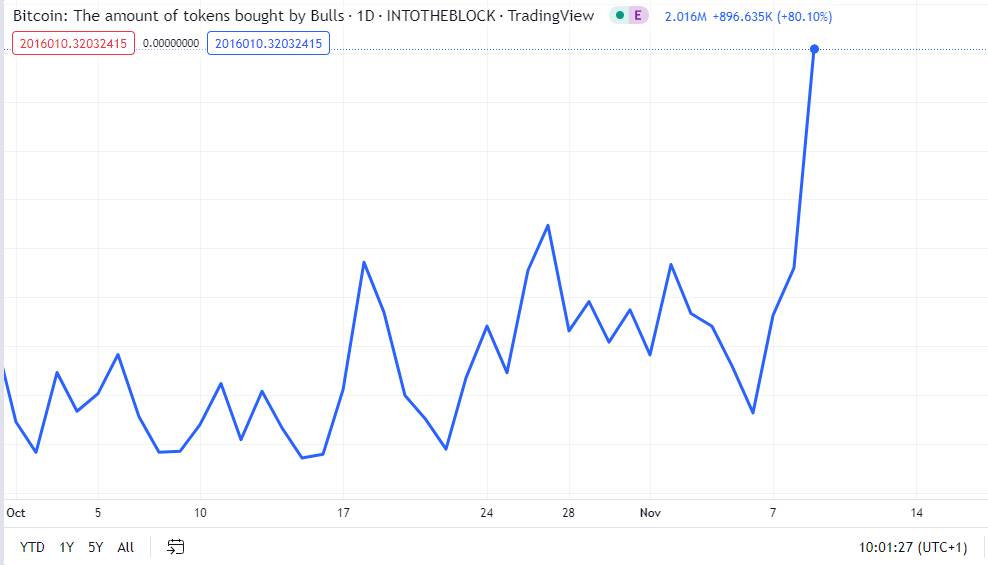Viewport: 988px width, 565px height.
Task: Open timezone menu at 10:01:27 (UTC+1)
Action: (912, 547)
